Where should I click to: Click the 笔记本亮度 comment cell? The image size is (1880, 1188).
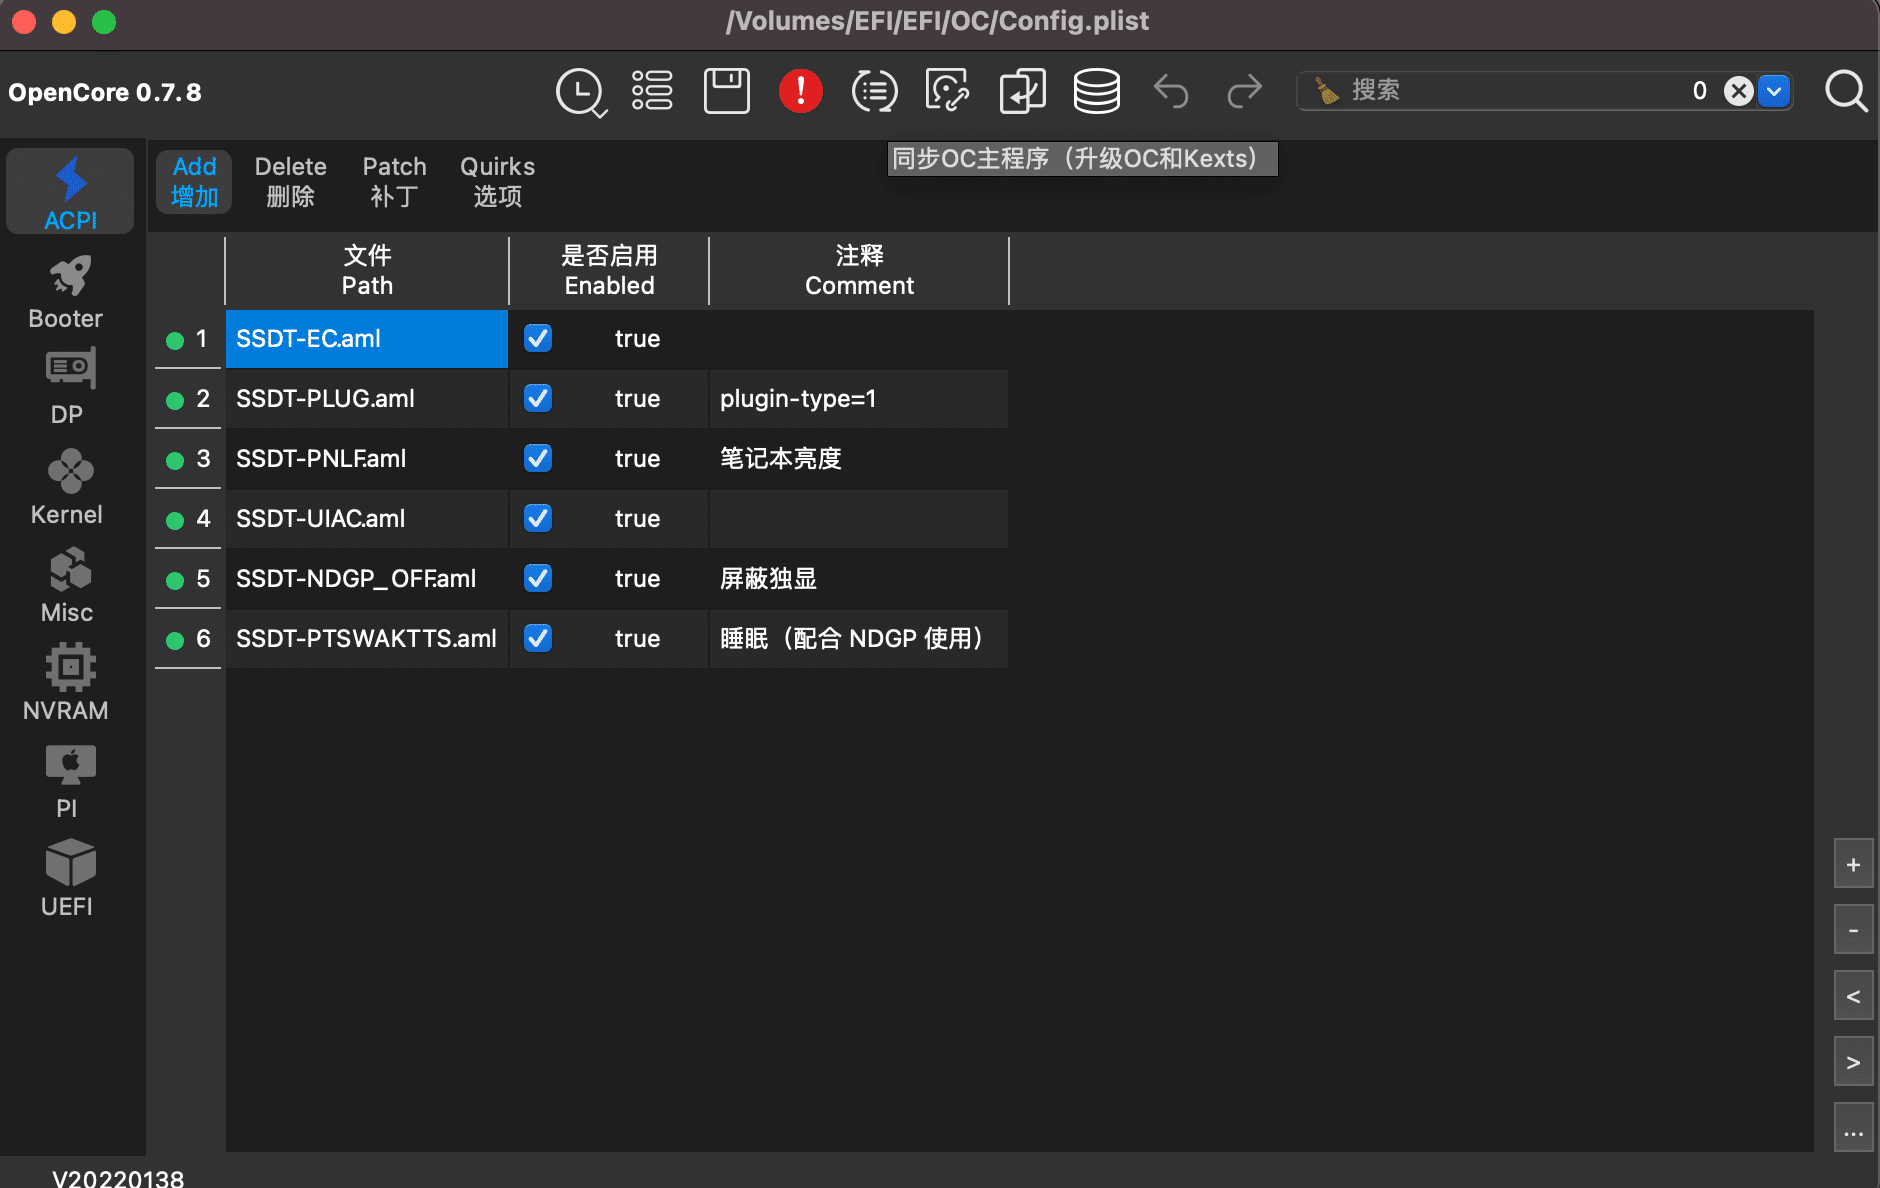click(x=859, y=458)
